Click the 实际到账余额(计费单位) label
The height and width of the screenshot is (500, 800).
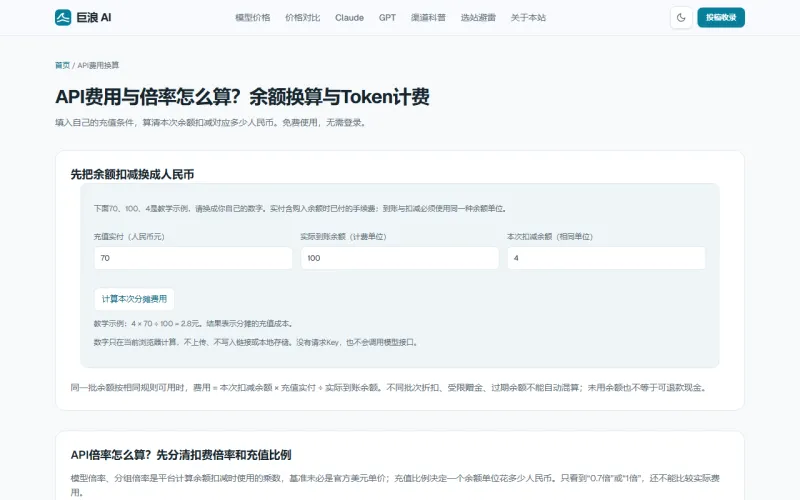coord(343,237)
